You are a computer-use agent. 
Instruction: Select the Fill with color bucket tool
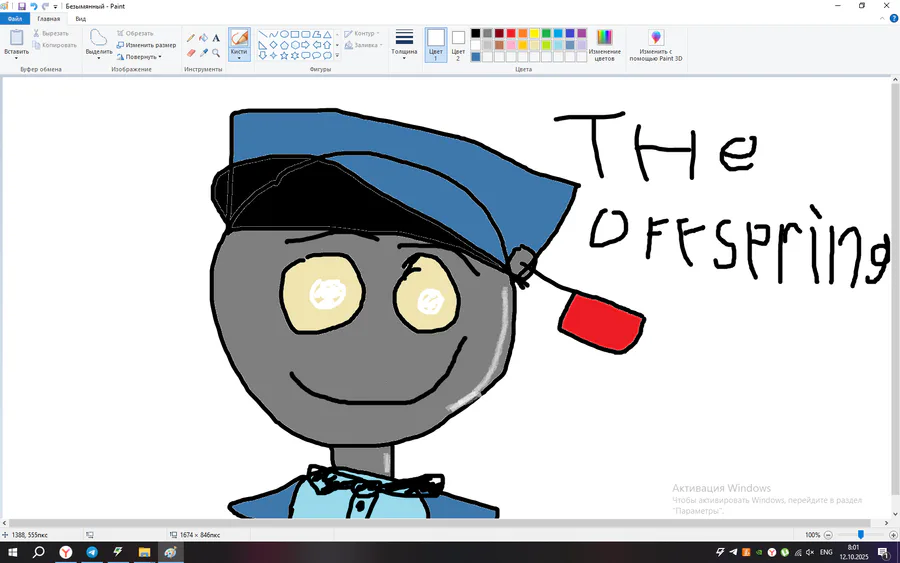203,38
